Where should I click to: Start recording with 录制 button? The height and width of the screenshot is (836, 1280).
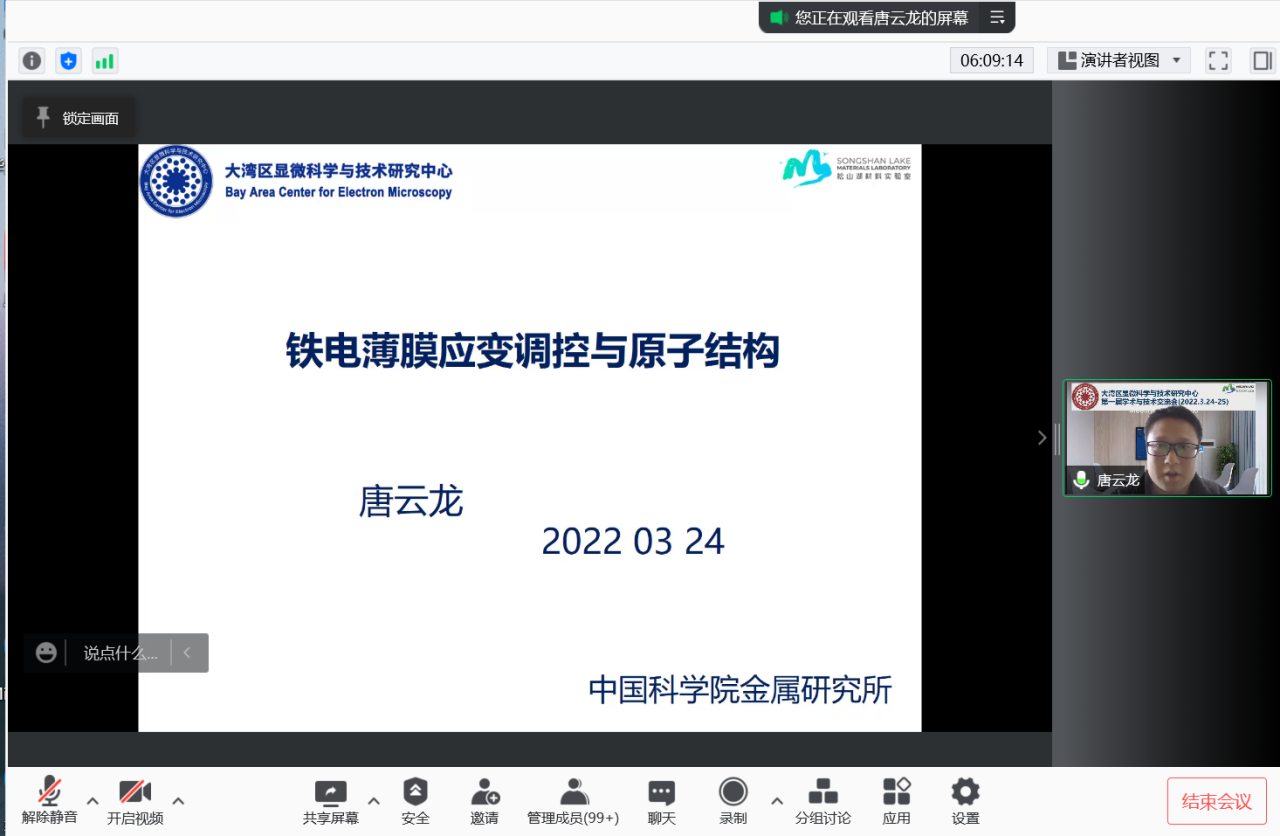733,801
